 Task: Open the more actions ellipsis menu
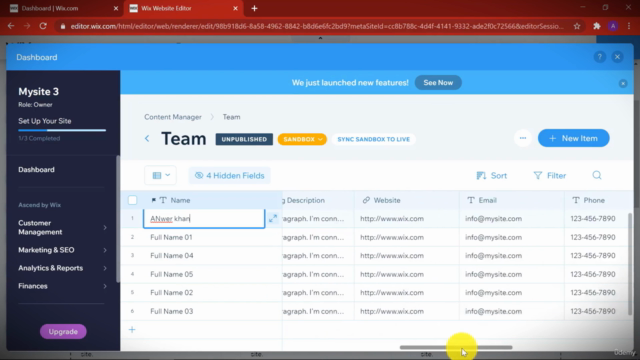[523, 138]
